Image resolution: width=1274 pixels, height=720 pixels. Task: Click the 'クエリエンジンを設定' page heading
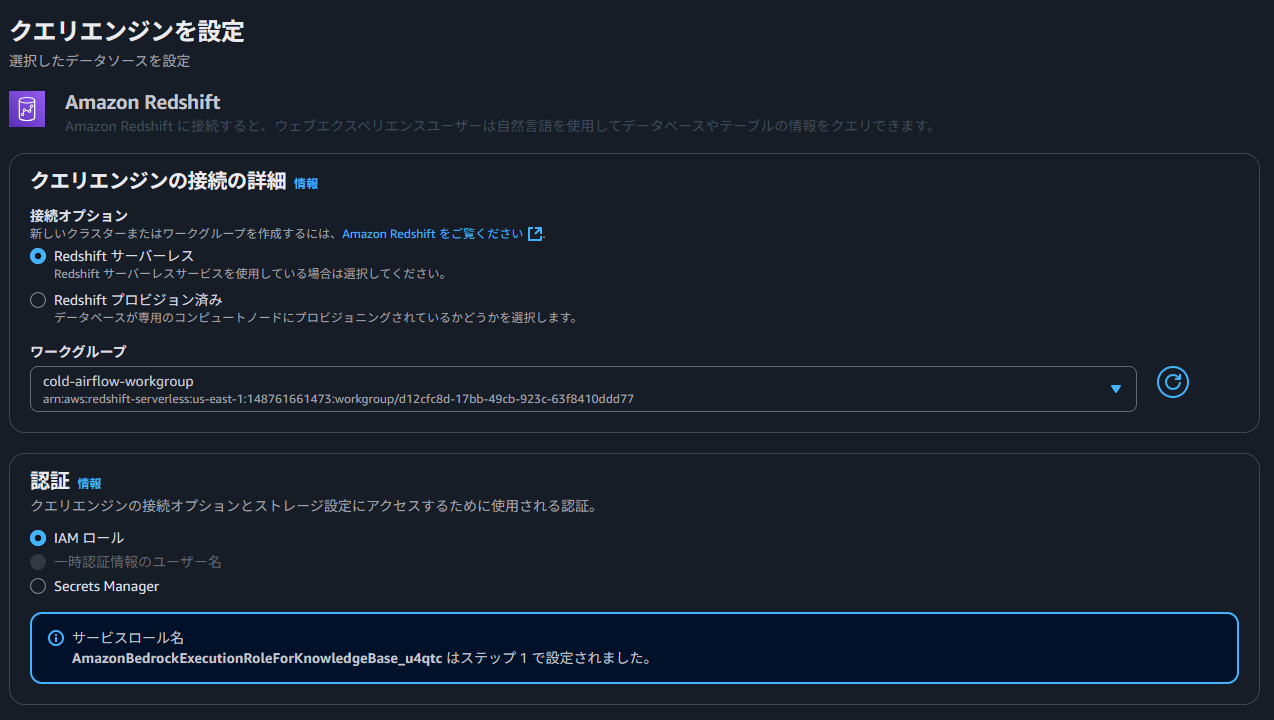click(x=127, y=31)
